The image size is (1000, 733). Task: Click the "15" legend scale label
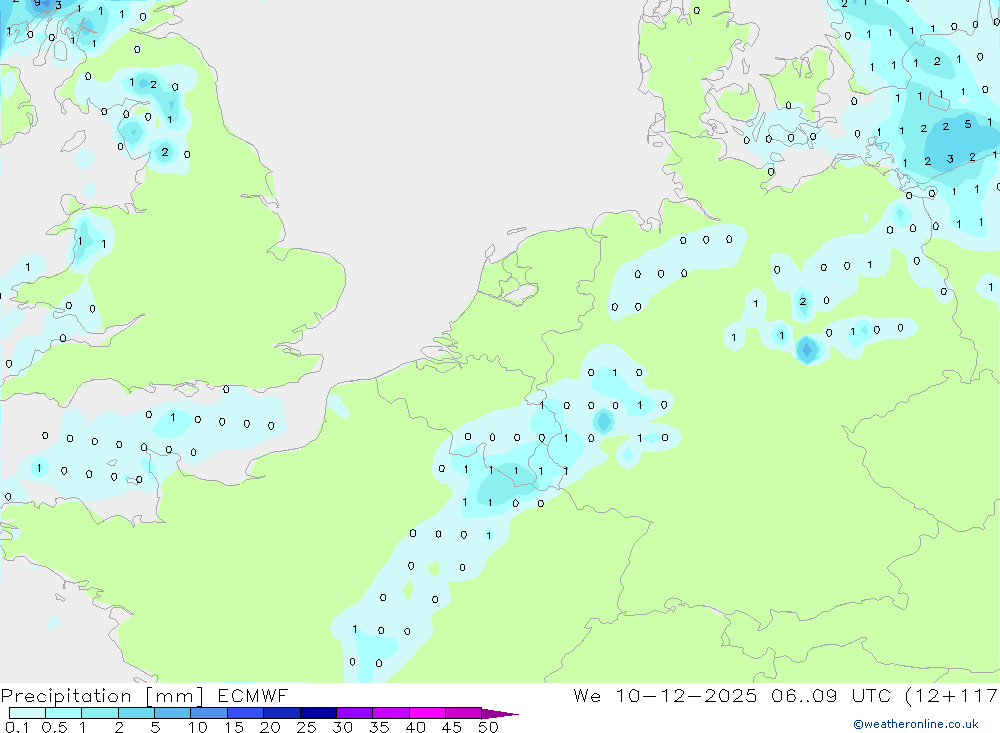click(234, 727)
